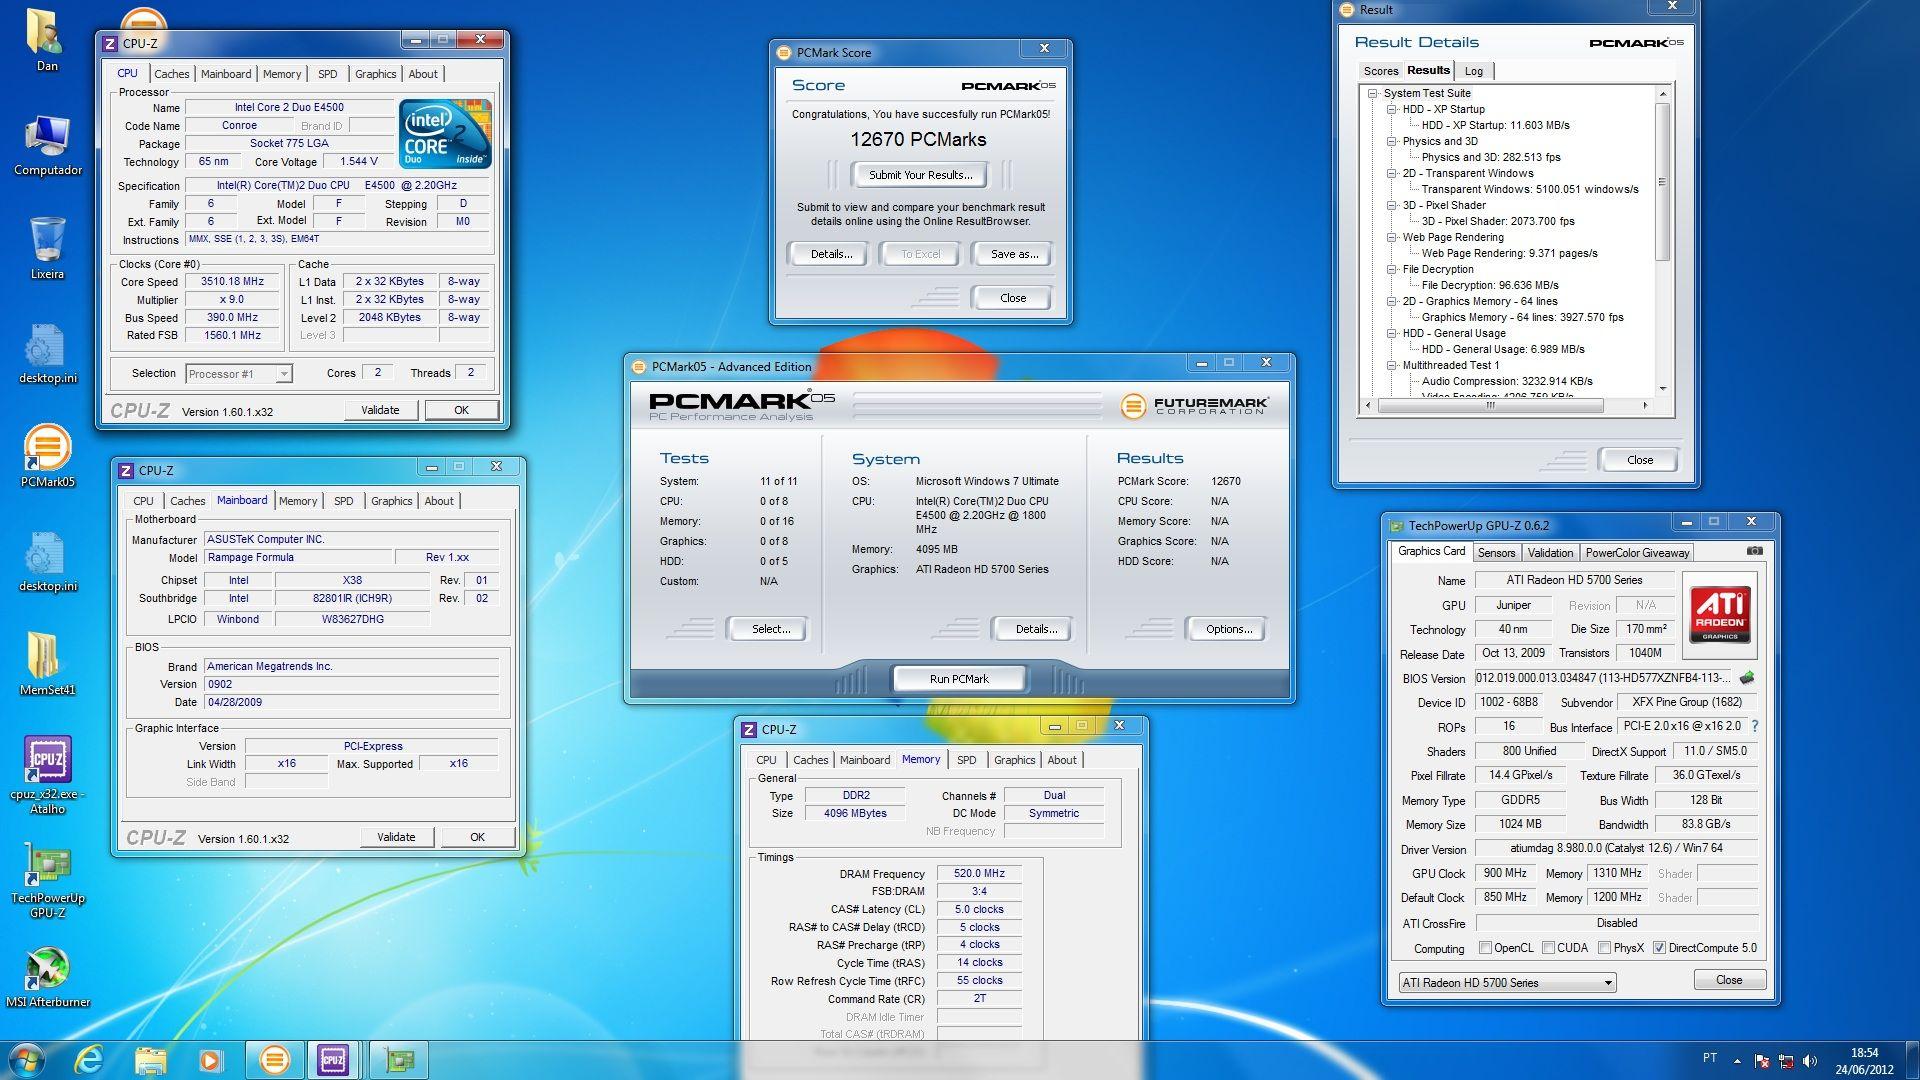This screenshot has width=1920, height=1080.
Task: Click the PT language indicator
Action: click(1709, 1058)
